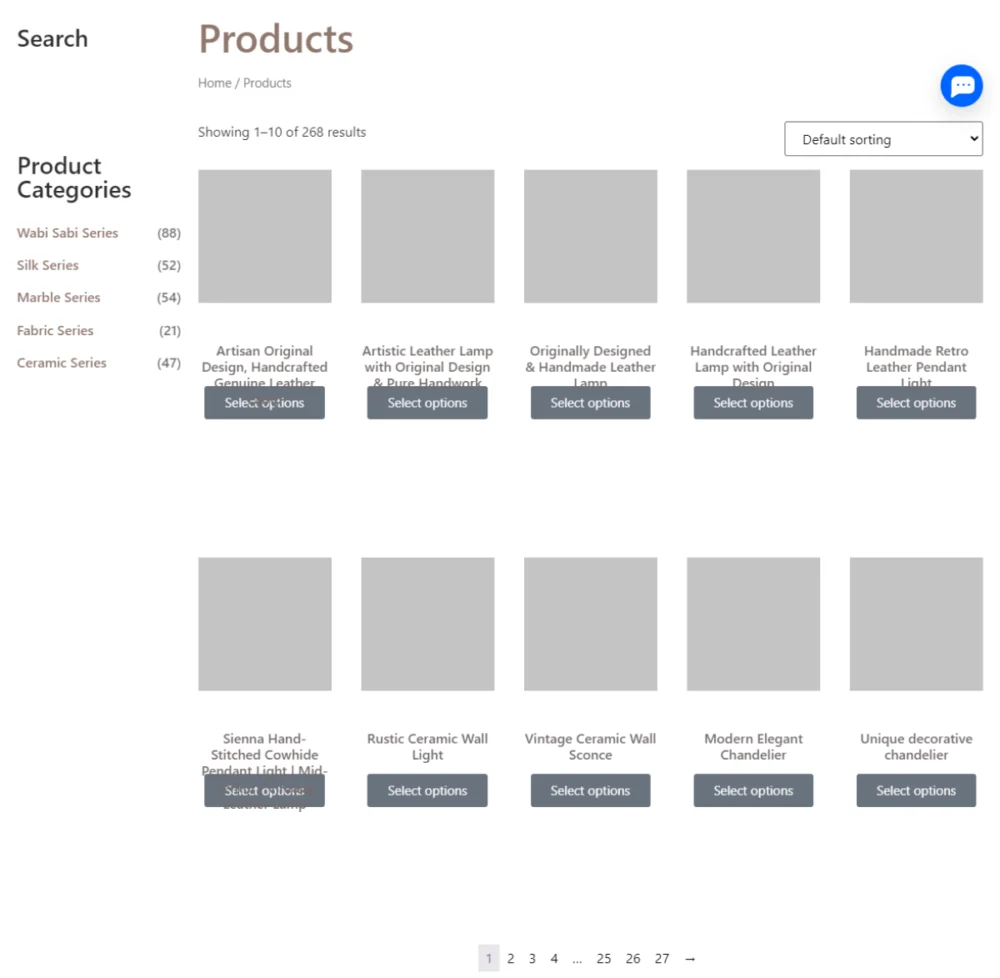
Task: Go to page 25 in pagination
Action: (603, 958)
